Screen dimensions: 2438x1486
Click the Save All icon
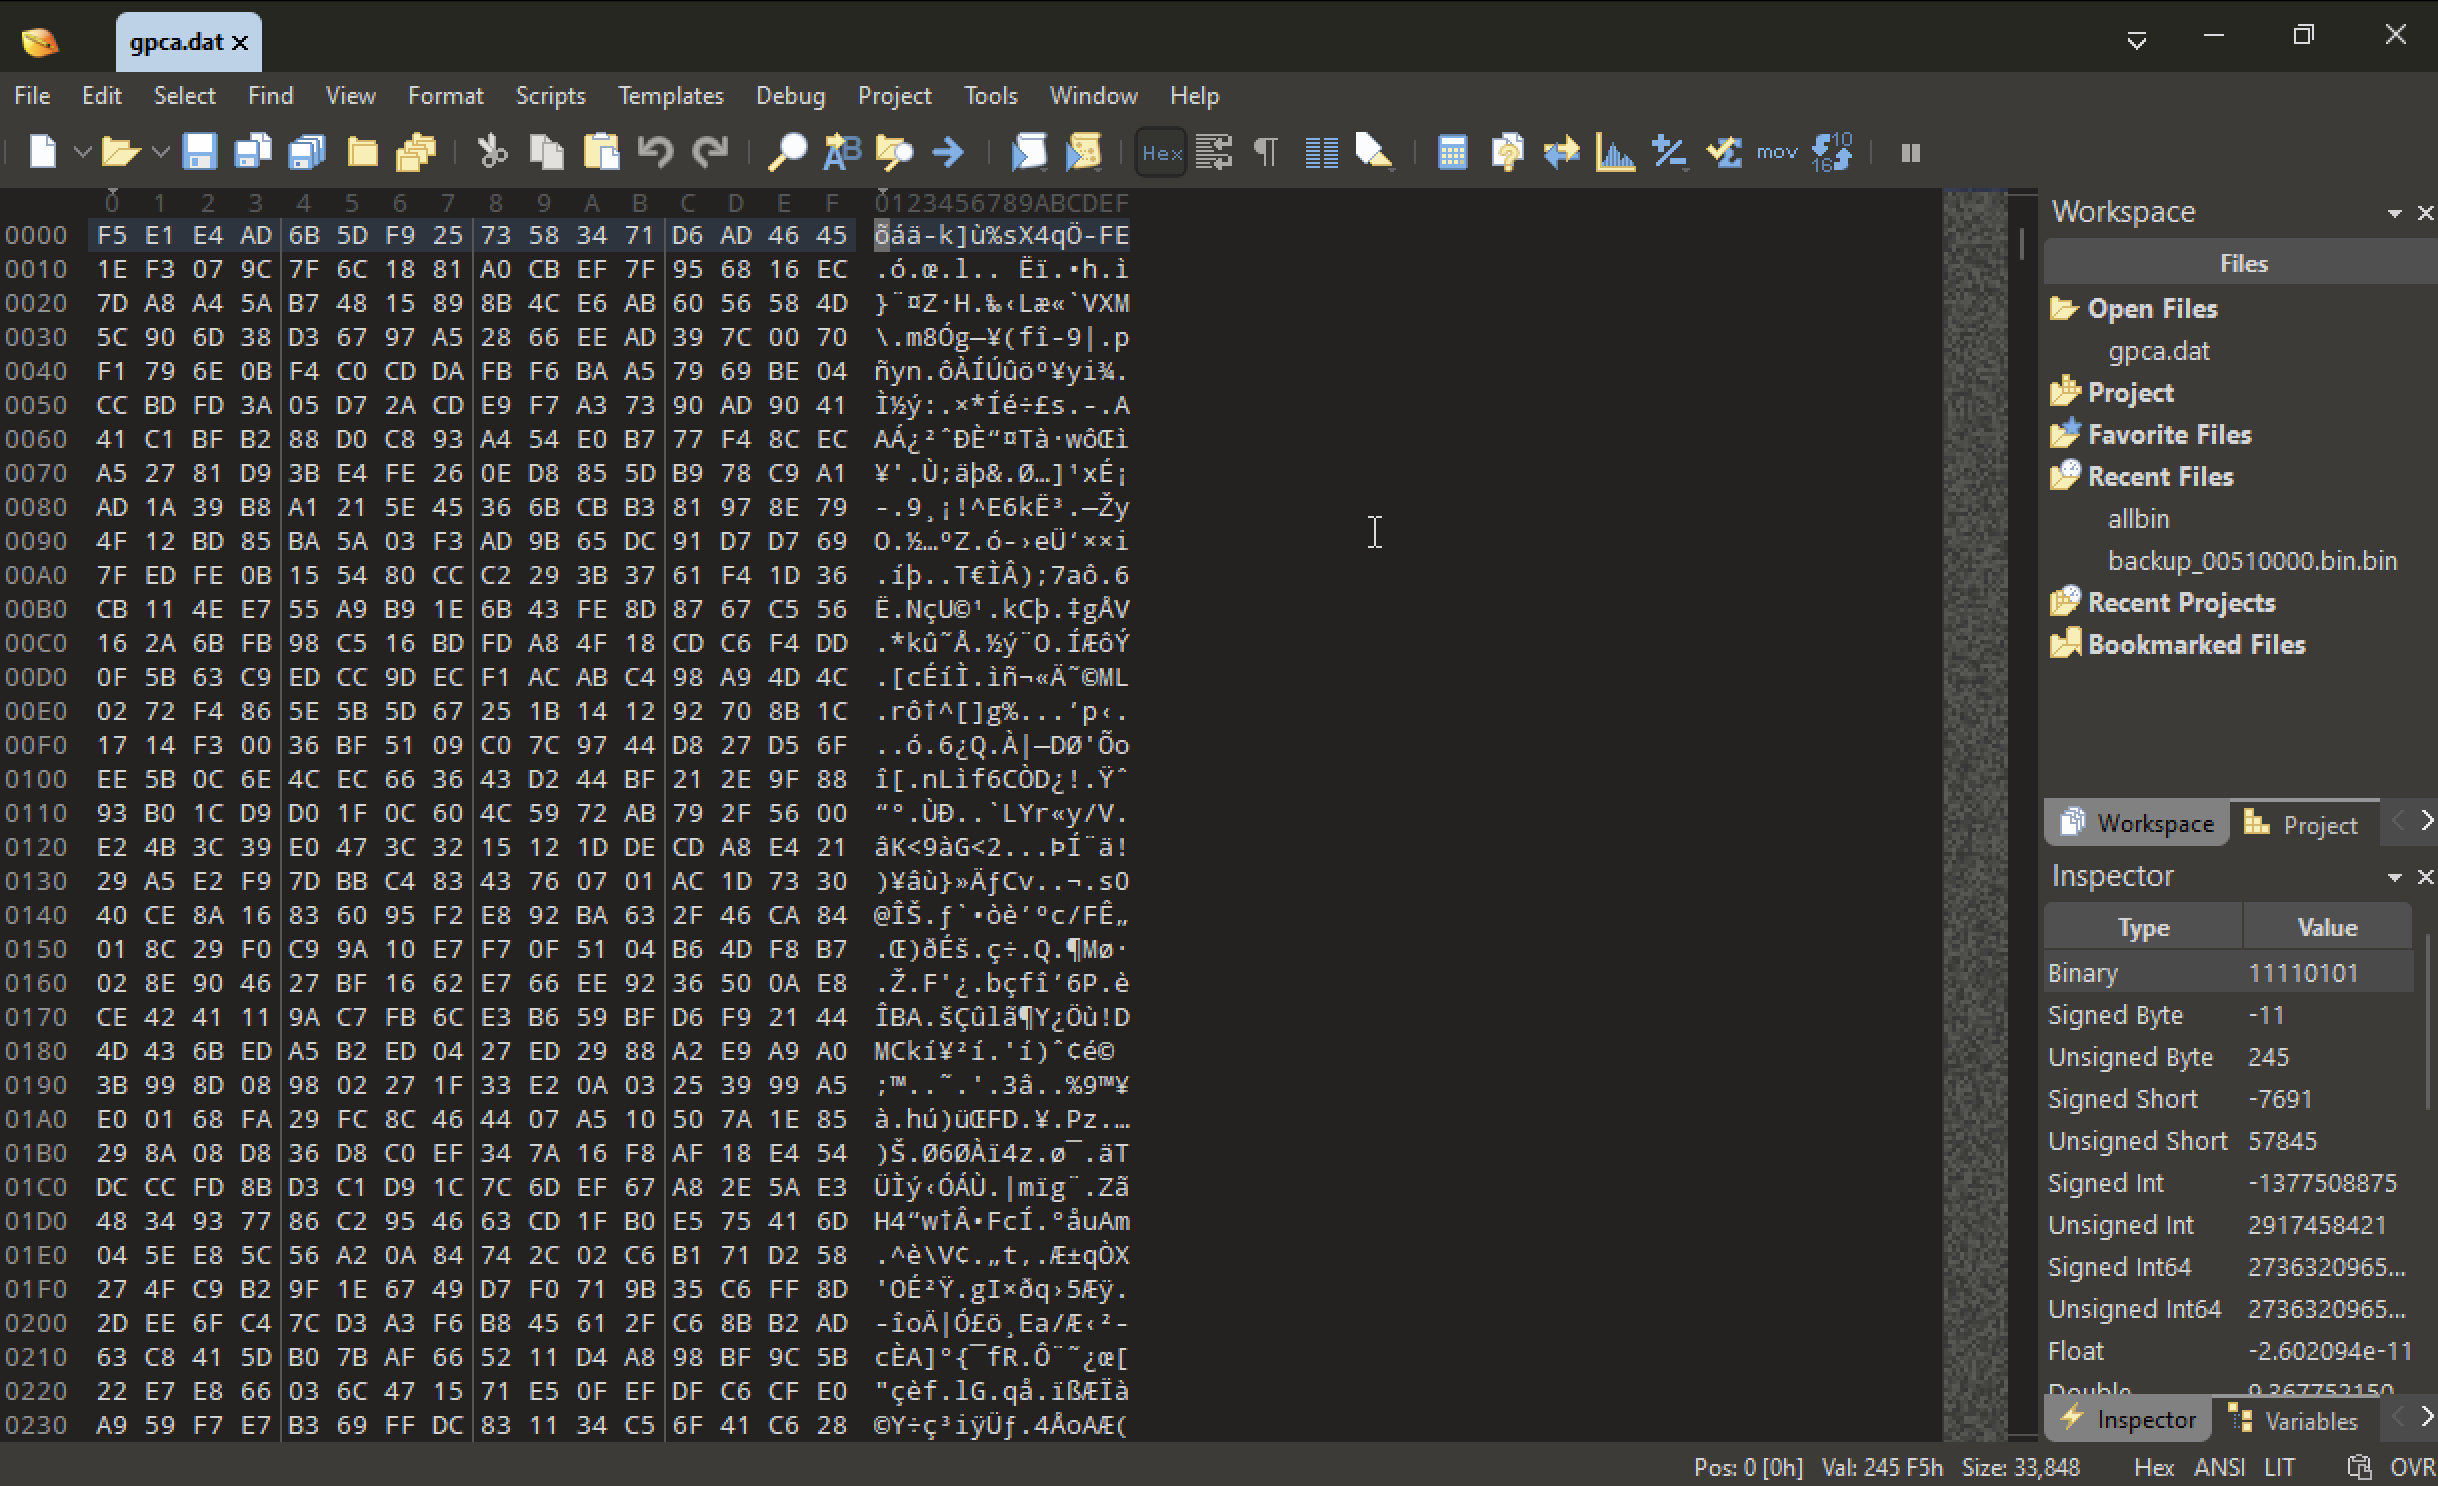tap(307, 153)
